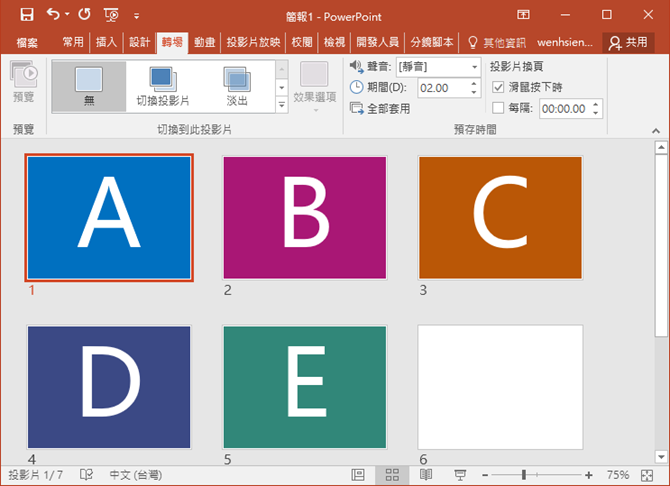Select slide 5 thumbnail labeled E
This screenshot has height=486, width=670.
(305, 387)
